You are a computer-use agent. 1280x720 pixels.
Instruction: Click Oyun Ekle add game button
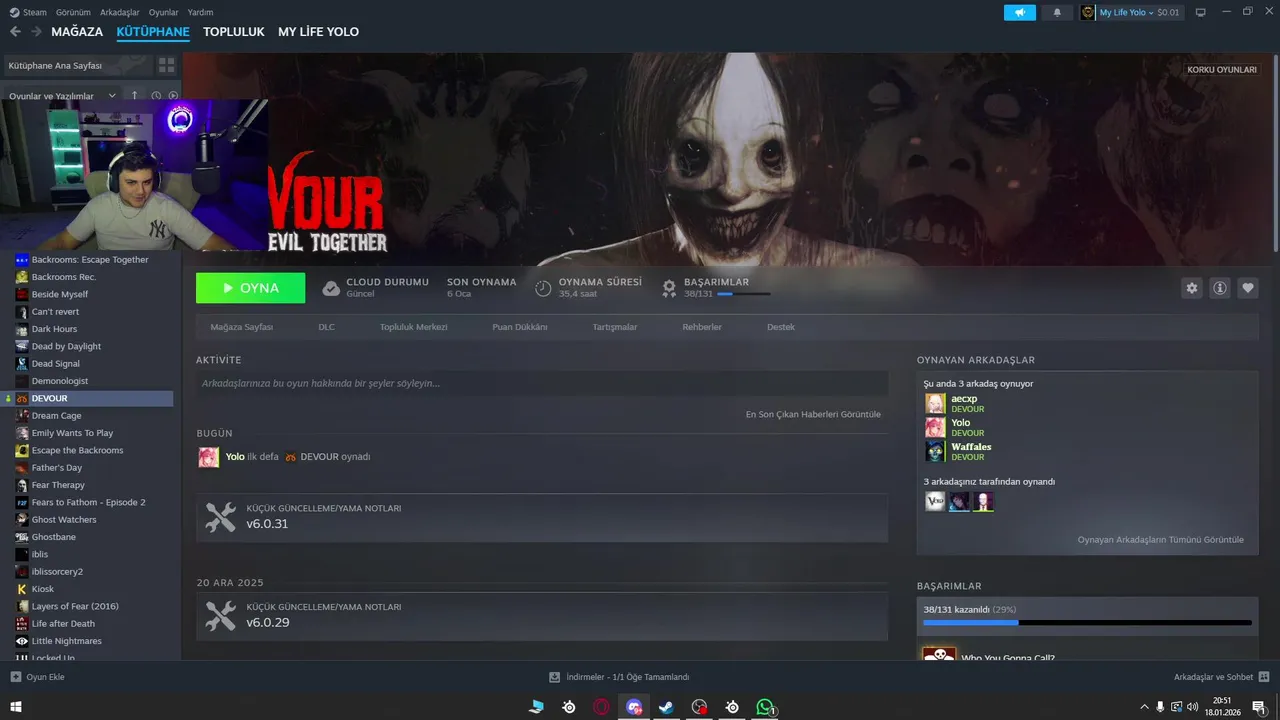tap(37, 677)
